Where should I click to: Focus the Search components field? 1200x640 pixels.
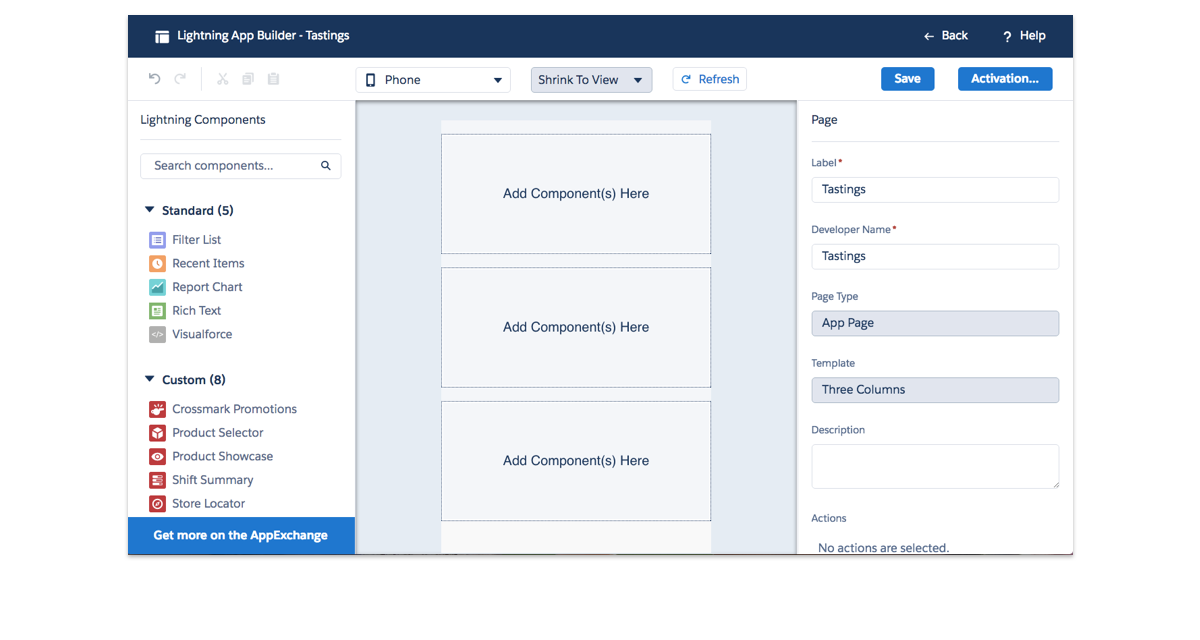pyautogui.click(x=233, y=166)
